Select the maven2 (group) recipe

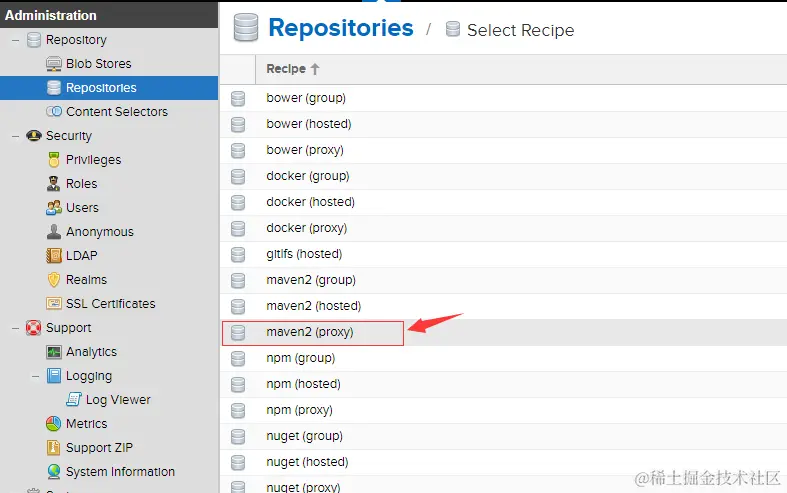coord(503,280)
